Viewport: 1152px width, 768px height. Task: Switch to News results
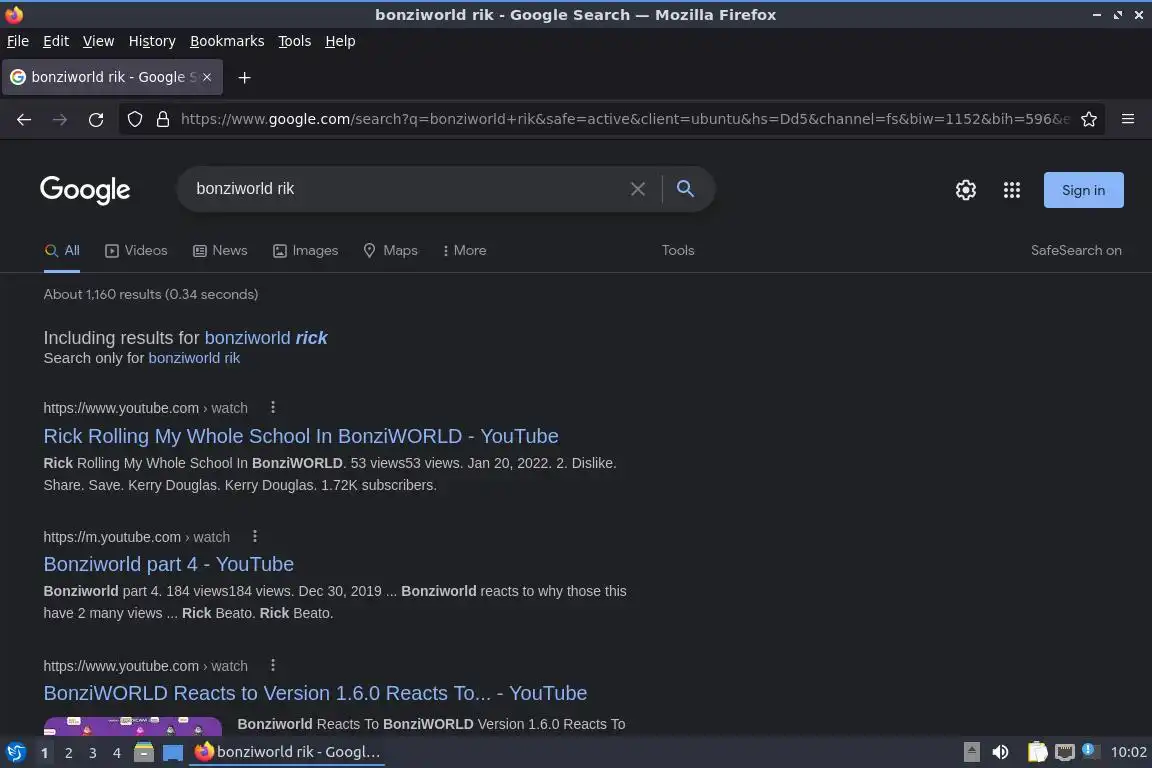[220, 251]
